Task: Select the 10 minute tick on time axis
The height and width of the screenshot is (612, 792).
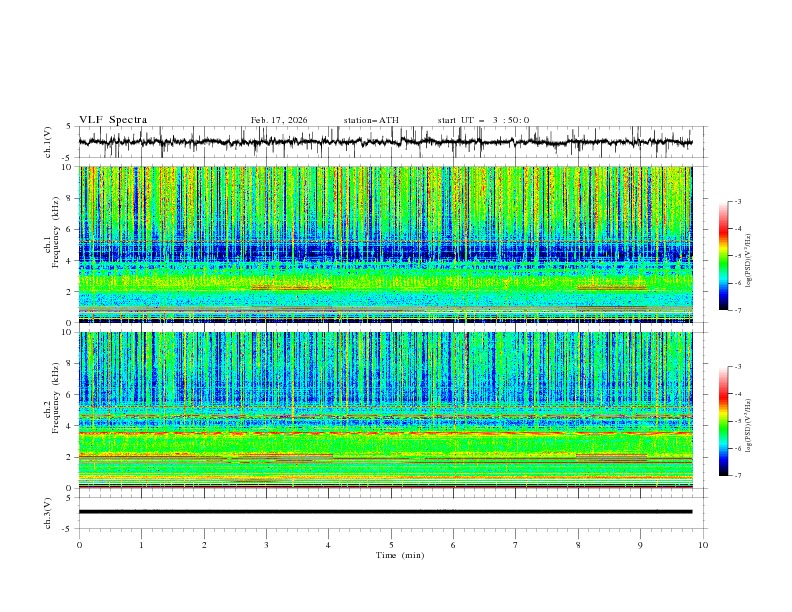Action: 703,545
